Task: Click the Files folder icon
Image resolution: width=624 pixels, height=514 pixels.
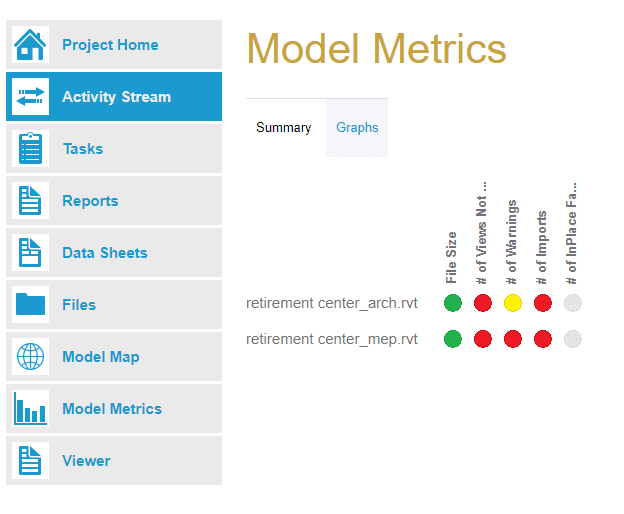Action: tap(30, 305)
